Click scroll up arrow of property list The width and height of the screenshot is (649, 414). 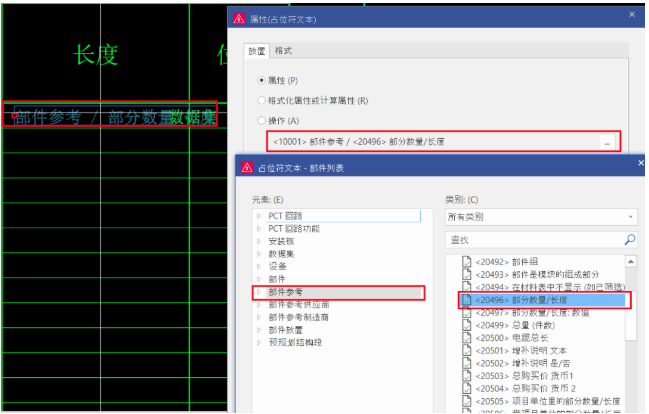click(630, 262)
